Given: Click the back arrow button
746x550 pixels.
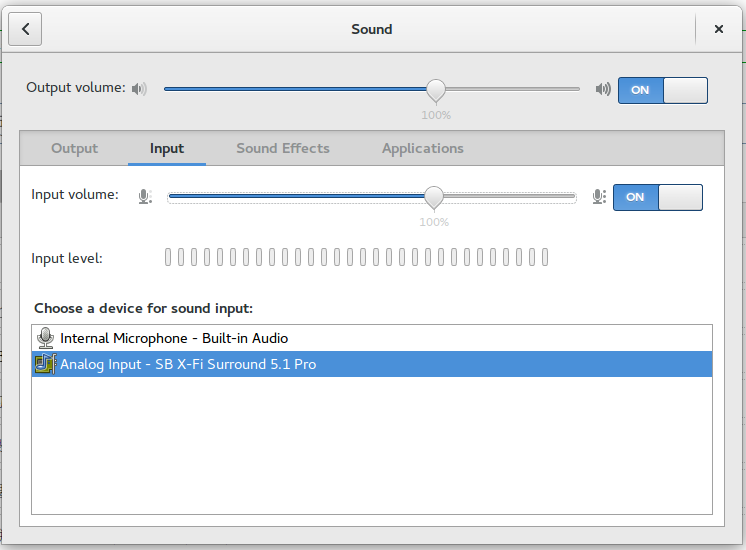Looking at the screenshot, I should coord(25,30).
